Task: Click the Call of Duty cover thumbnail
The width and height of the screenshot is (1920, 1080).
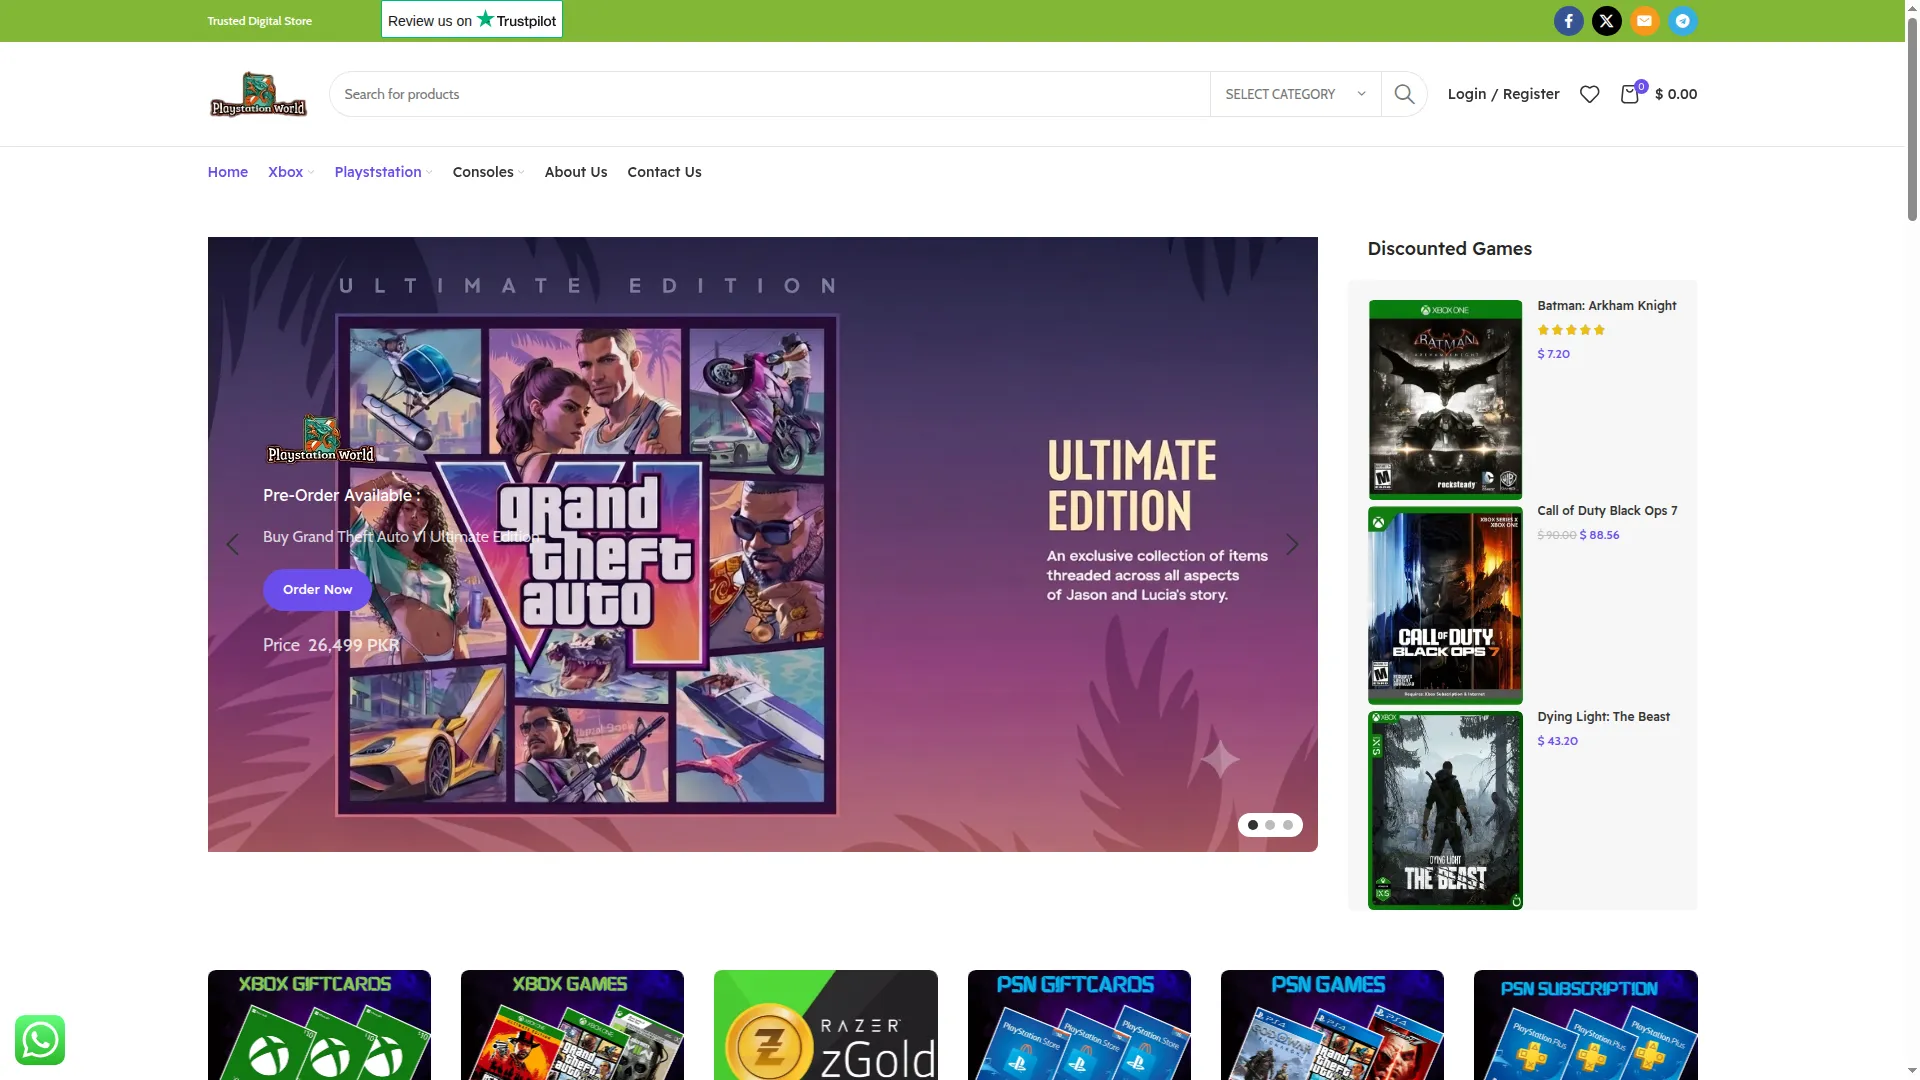Action: click(x=1445, y=605)
